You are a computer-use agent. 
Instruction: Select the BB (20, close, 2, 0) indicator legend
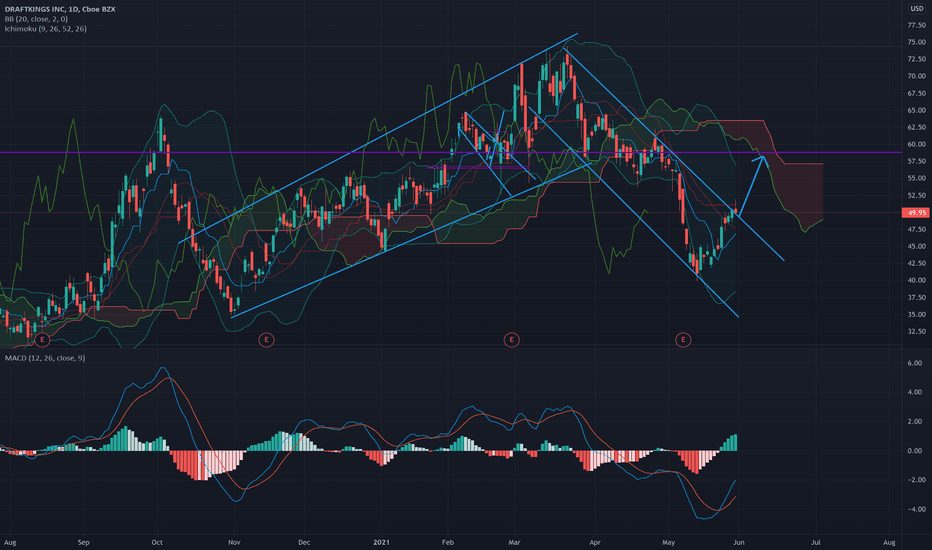[x=36, y=19]
